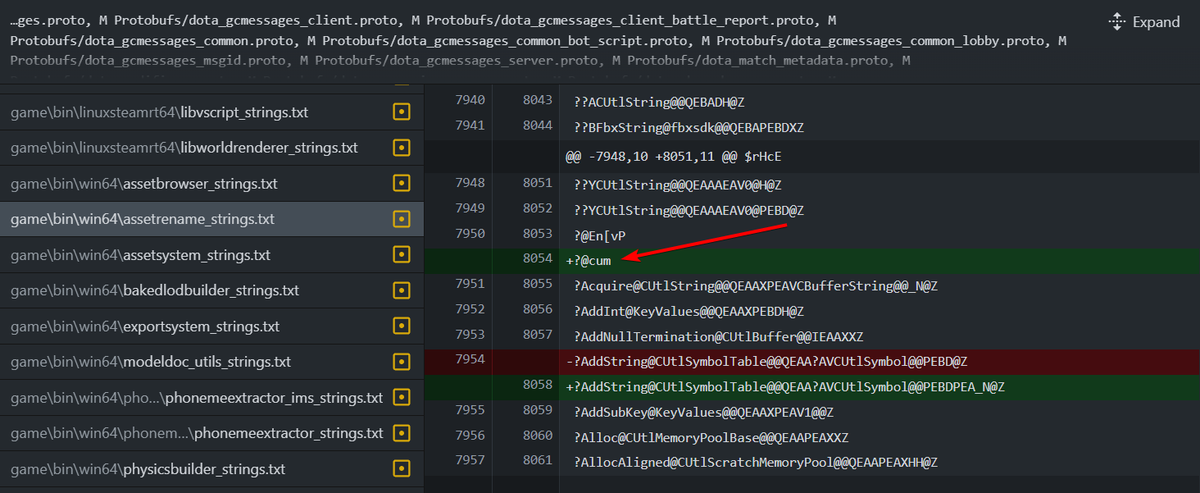Select libworldrenderer_strings.txt file entry
Viewport: 1200px width, 493px height.
pyautogui.click(x=212, y=148)
